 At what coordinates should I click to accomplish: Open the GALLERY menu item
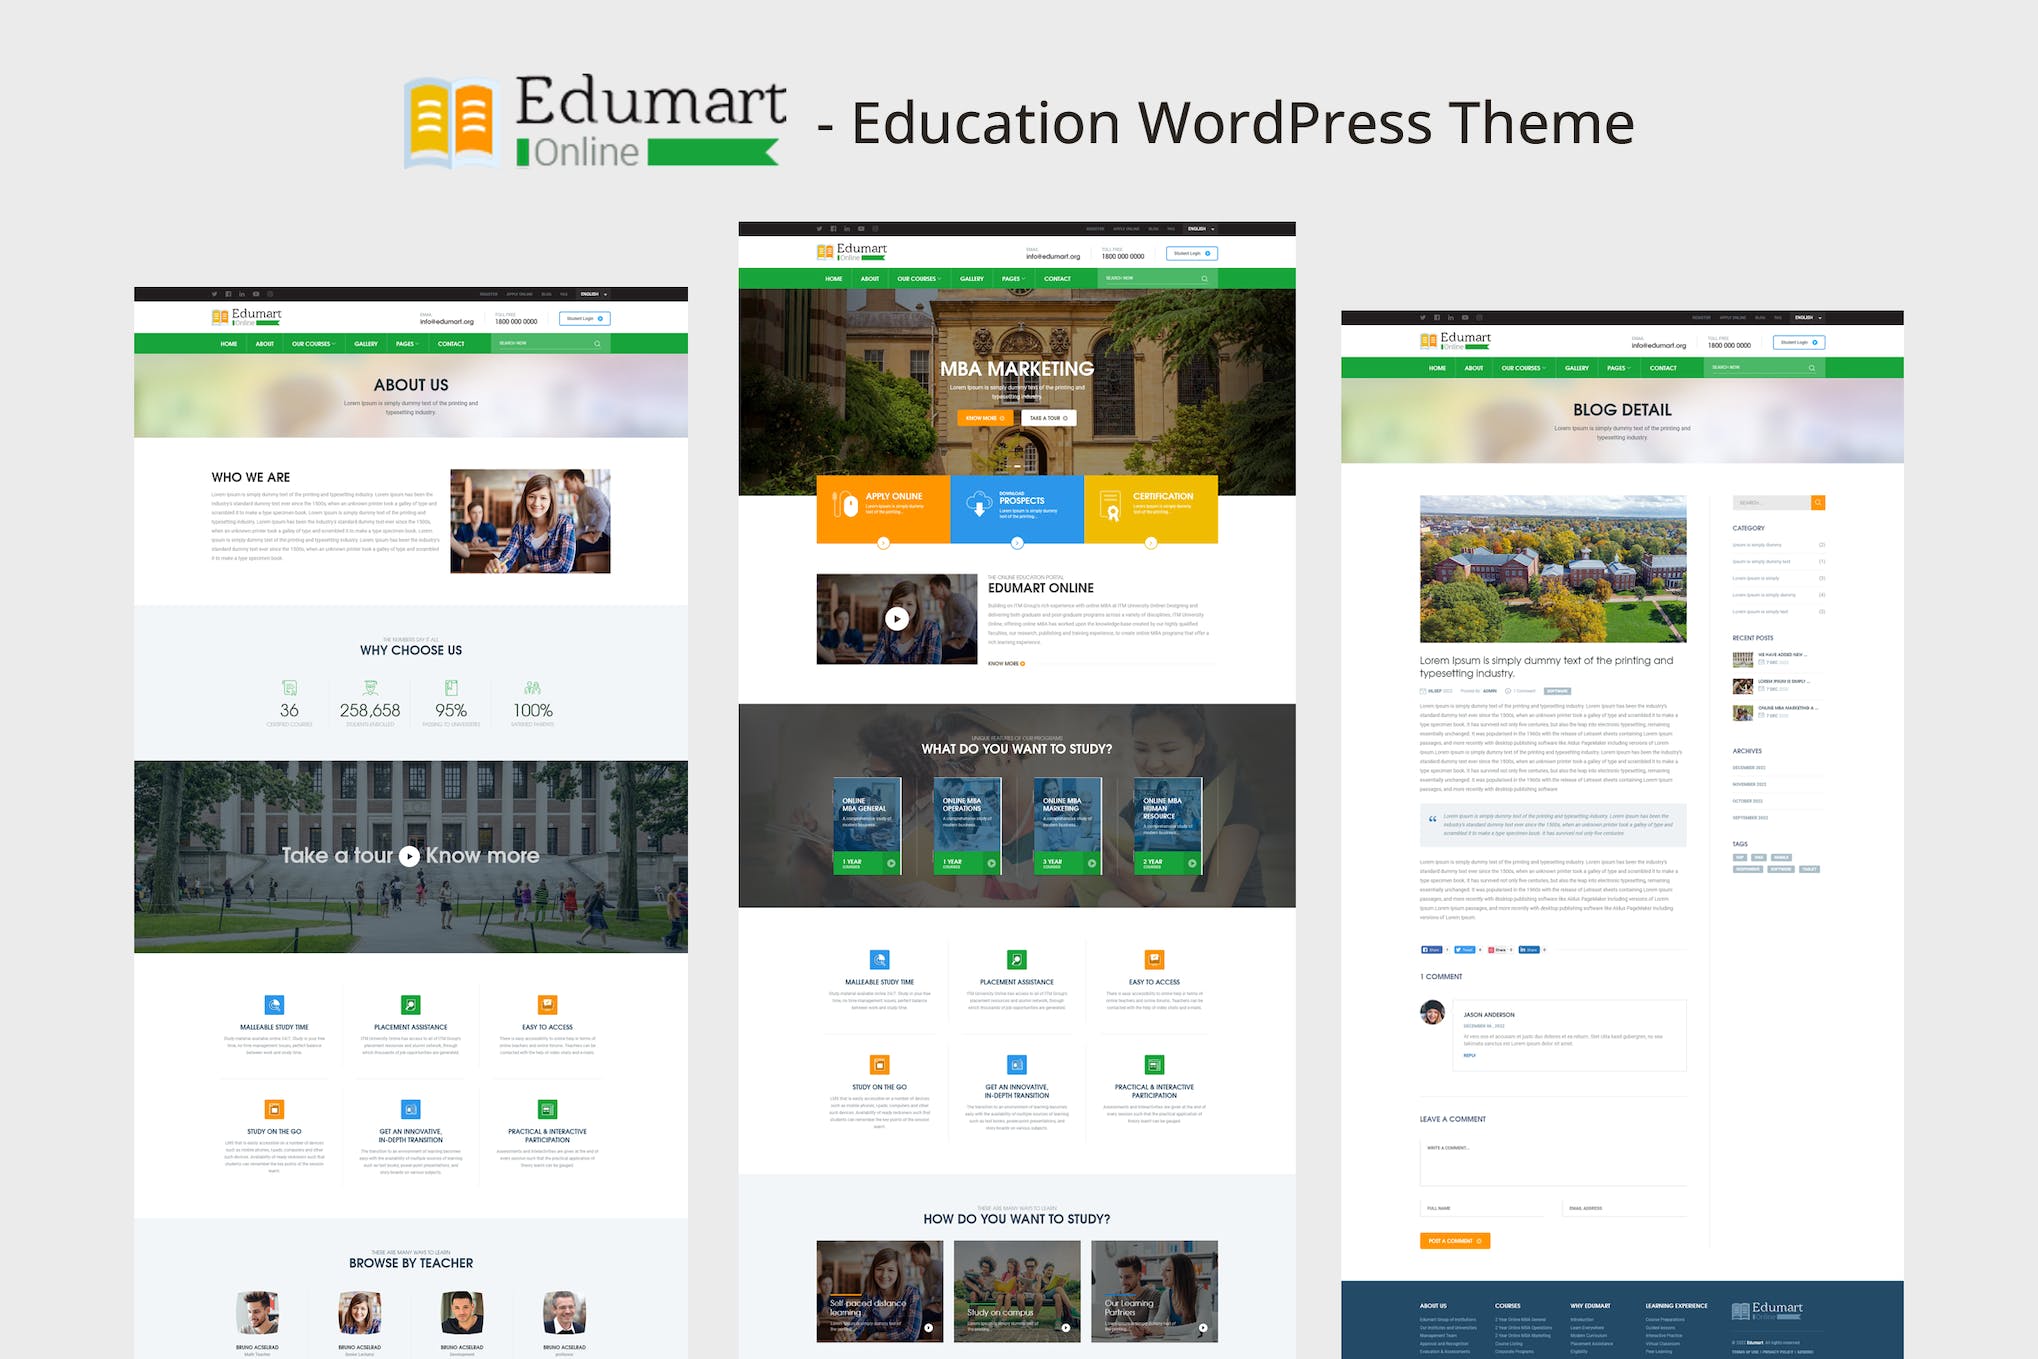(x=971, y=278)
